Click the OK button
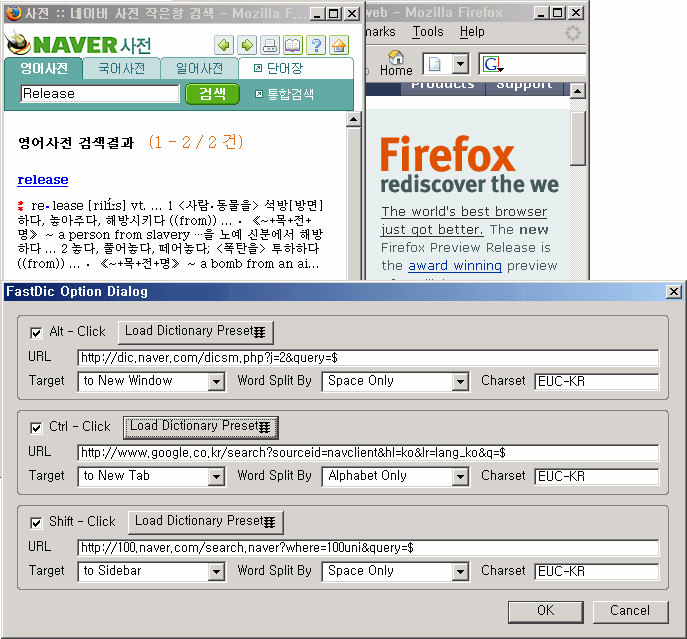The width and height of the screenshot is (687, 639). (x=545, y=611)
